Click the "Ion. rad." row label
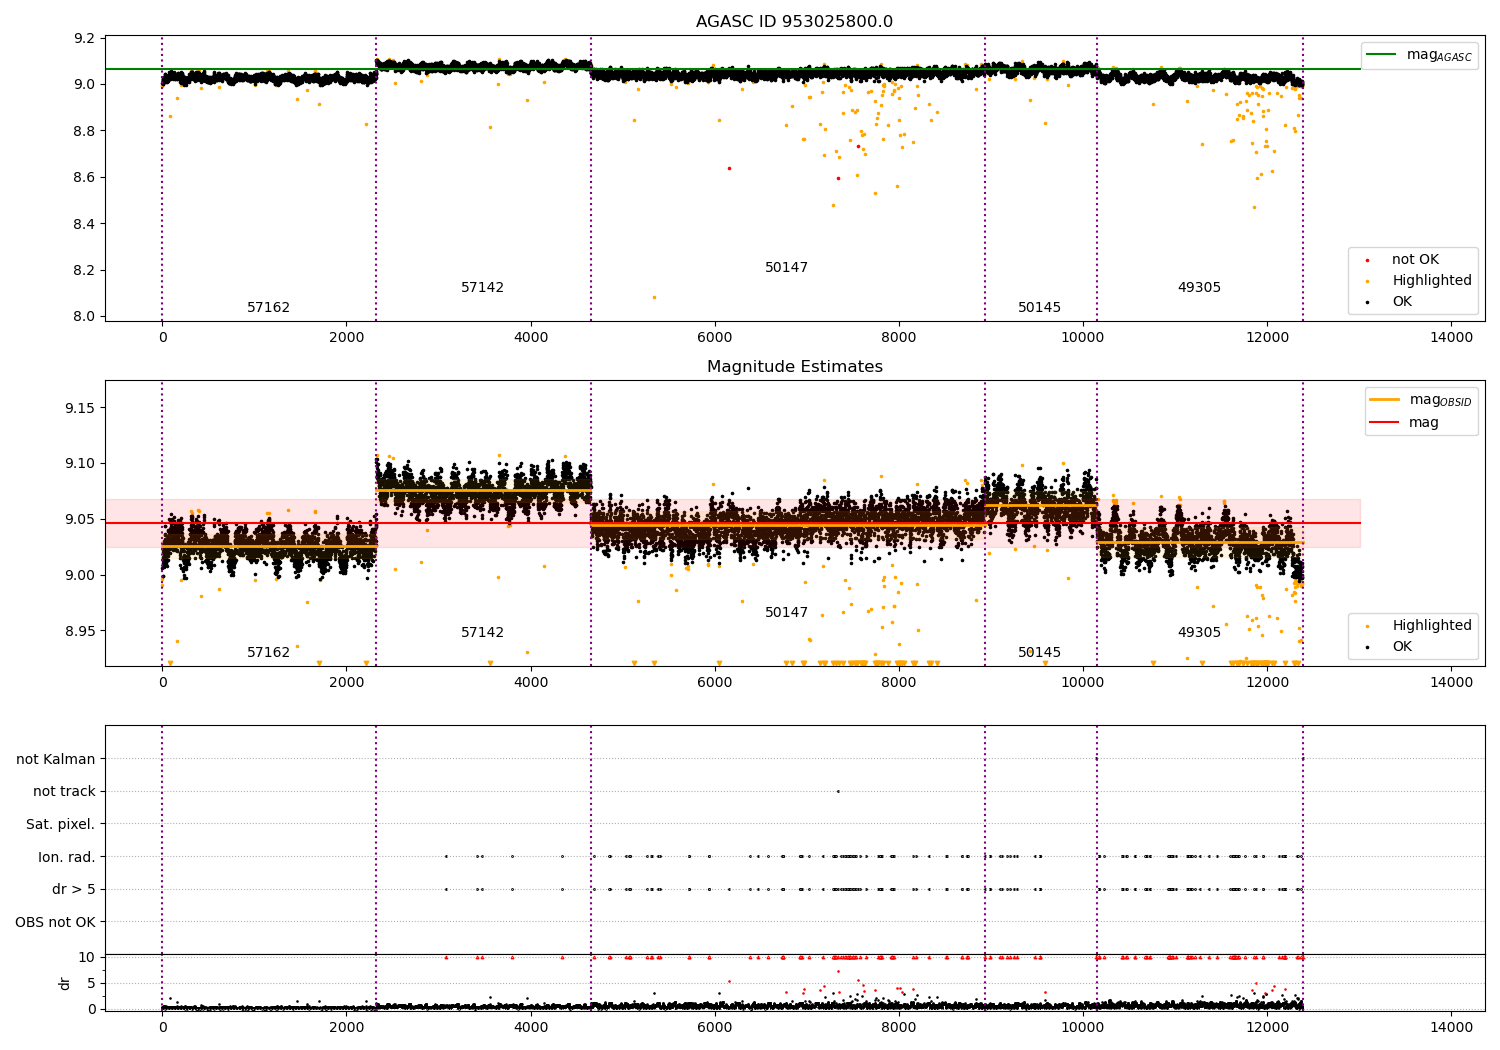This screenshot has width=1500, height=1050. click(x=67, y=857)
